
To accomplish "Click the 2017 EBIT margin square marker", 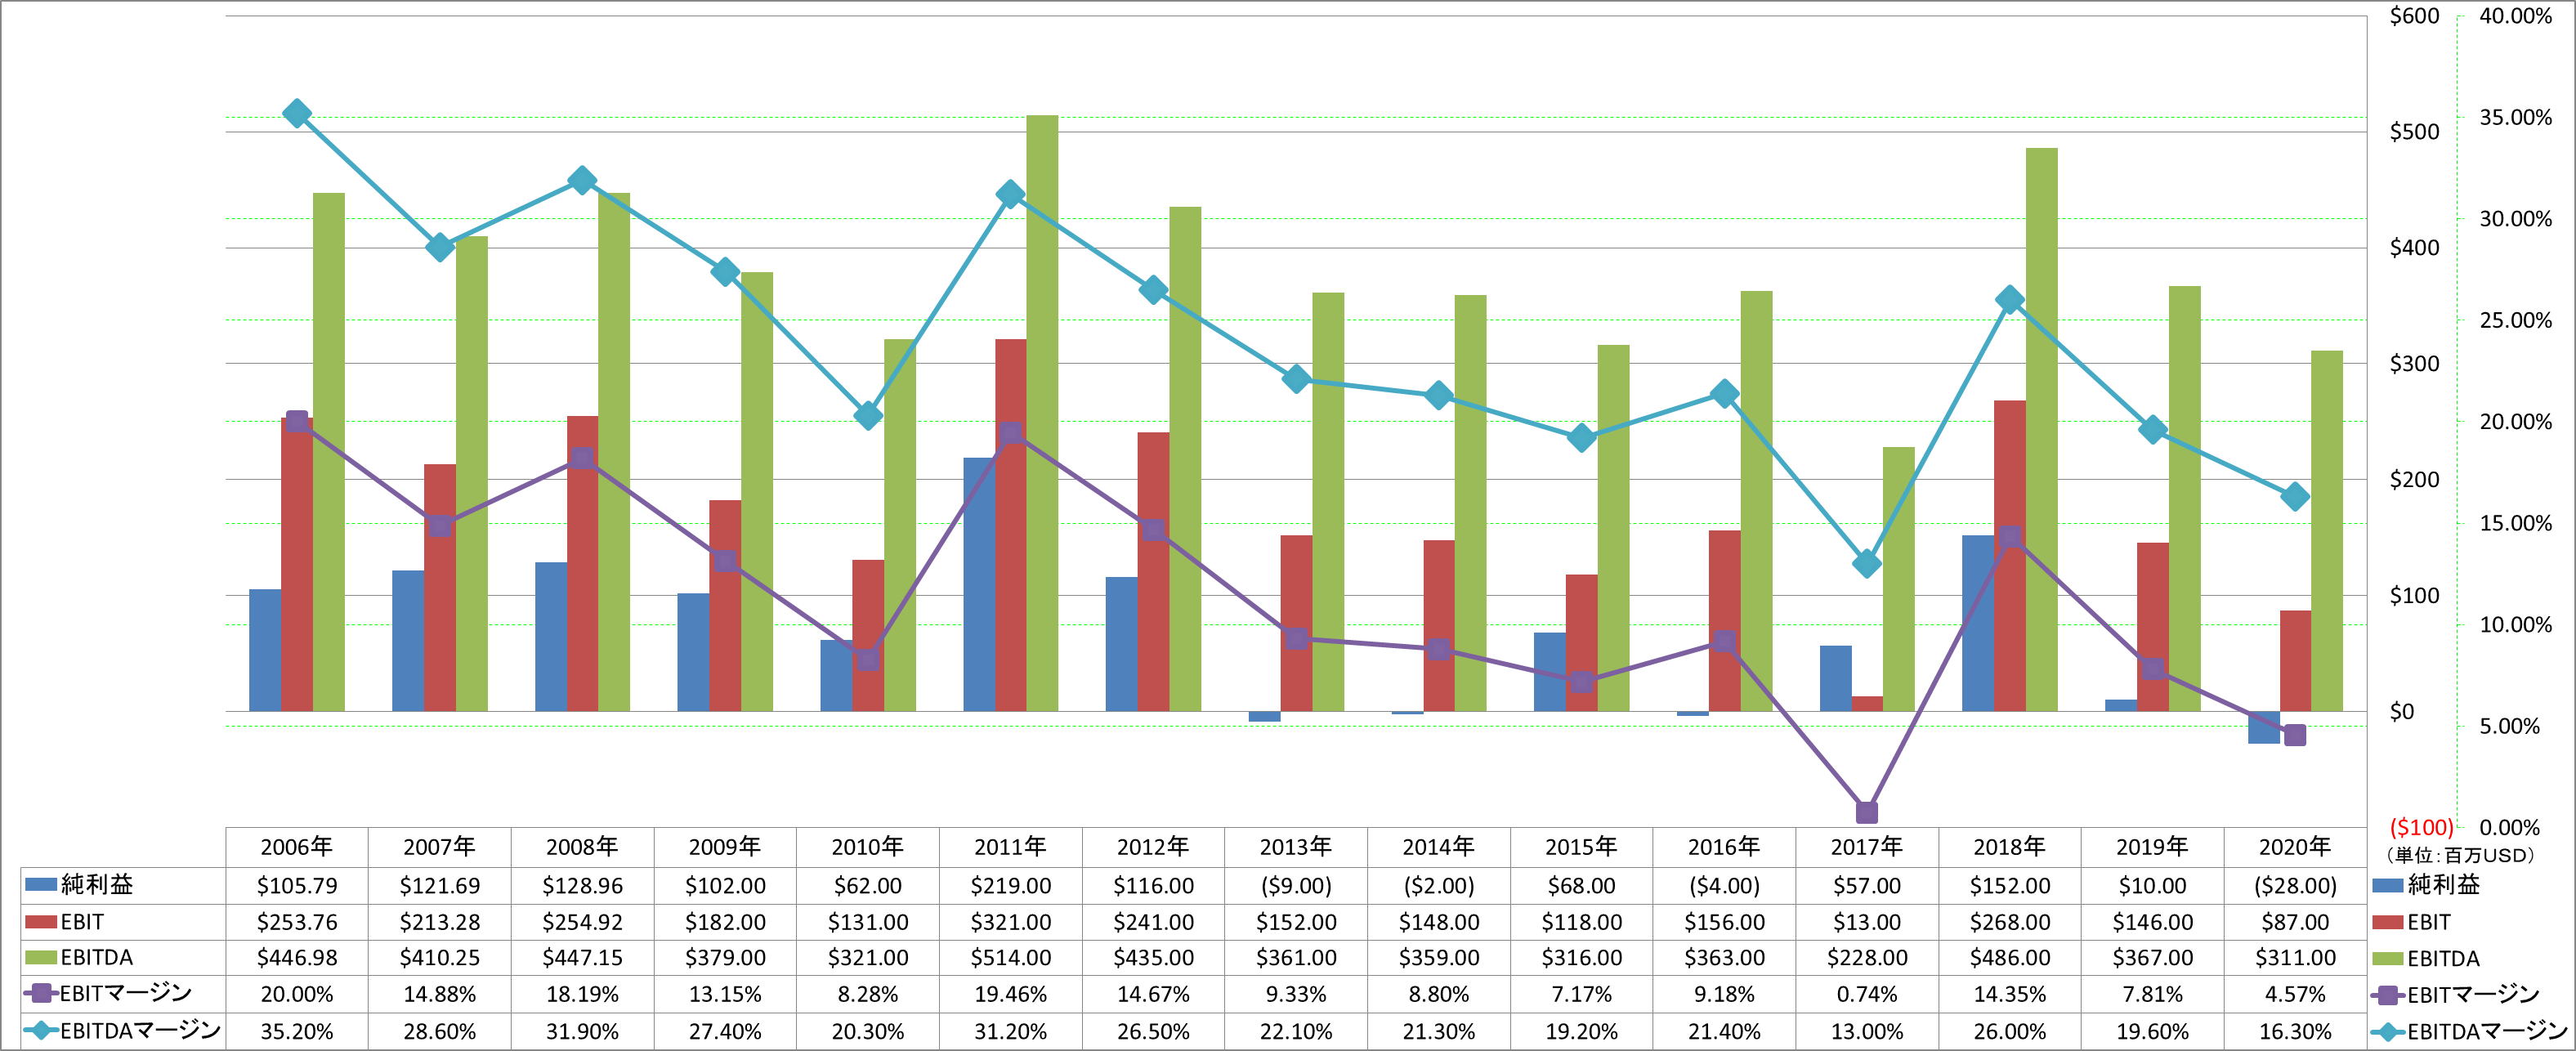I will 1867,812.
